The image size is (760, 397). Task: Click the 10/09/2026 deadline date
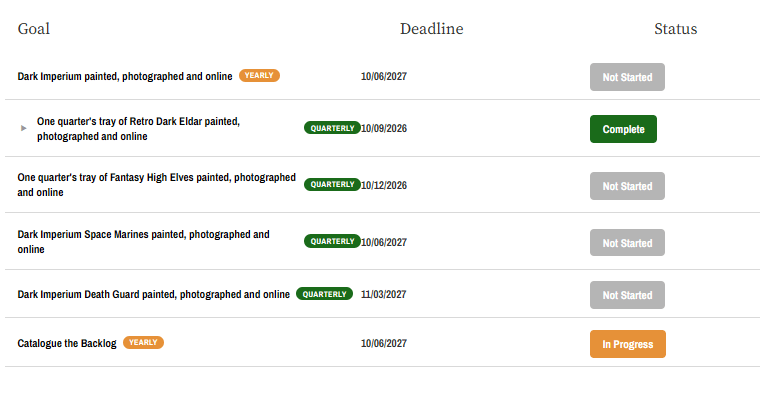point(384,128)
